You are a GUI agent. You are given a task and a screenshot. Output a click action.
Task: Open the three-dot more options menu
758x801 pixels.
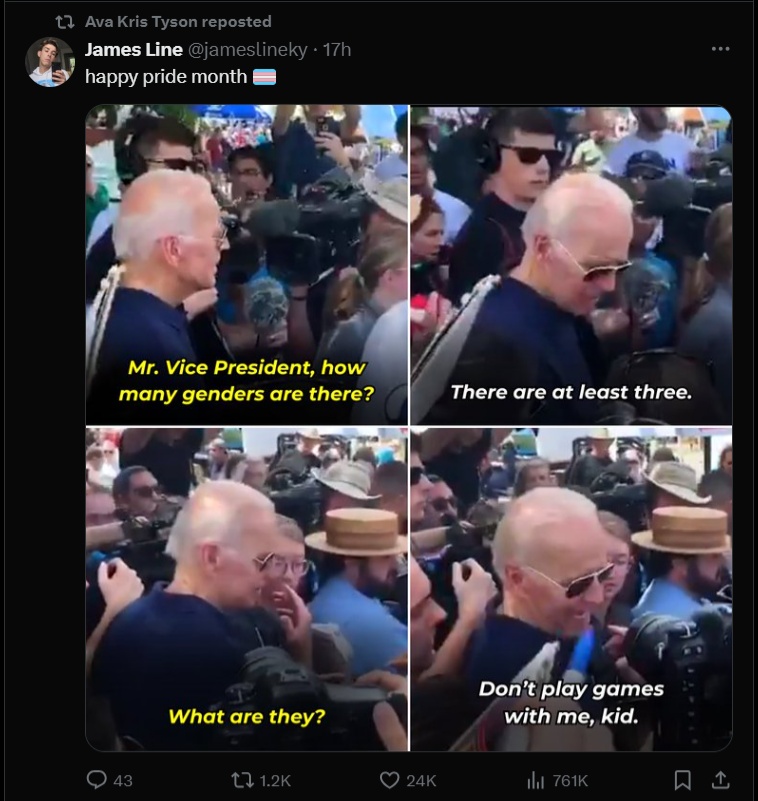click(720, 49)
